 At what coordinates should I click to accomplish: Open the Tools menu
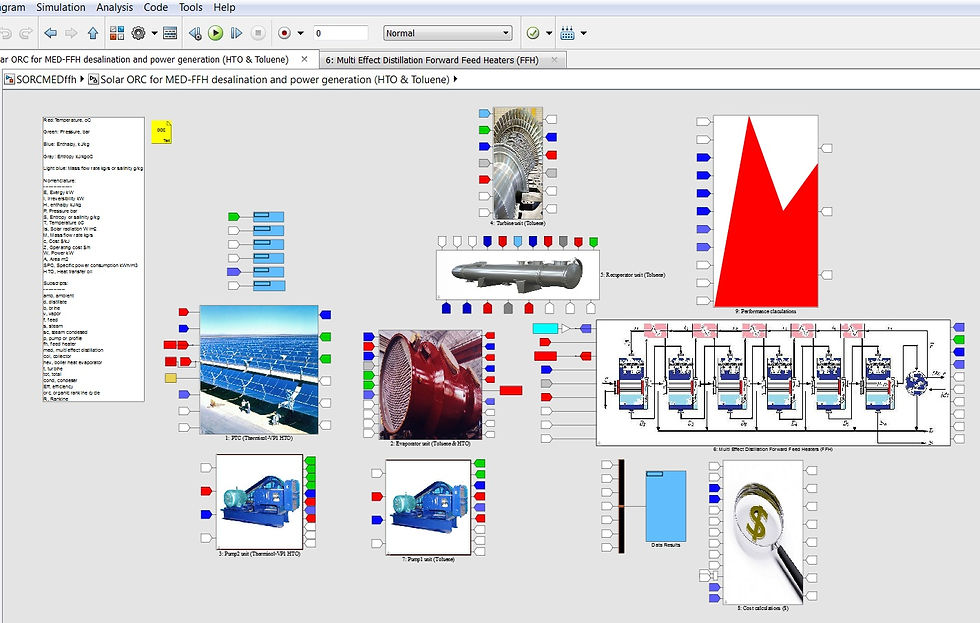(x=191, y=7)
